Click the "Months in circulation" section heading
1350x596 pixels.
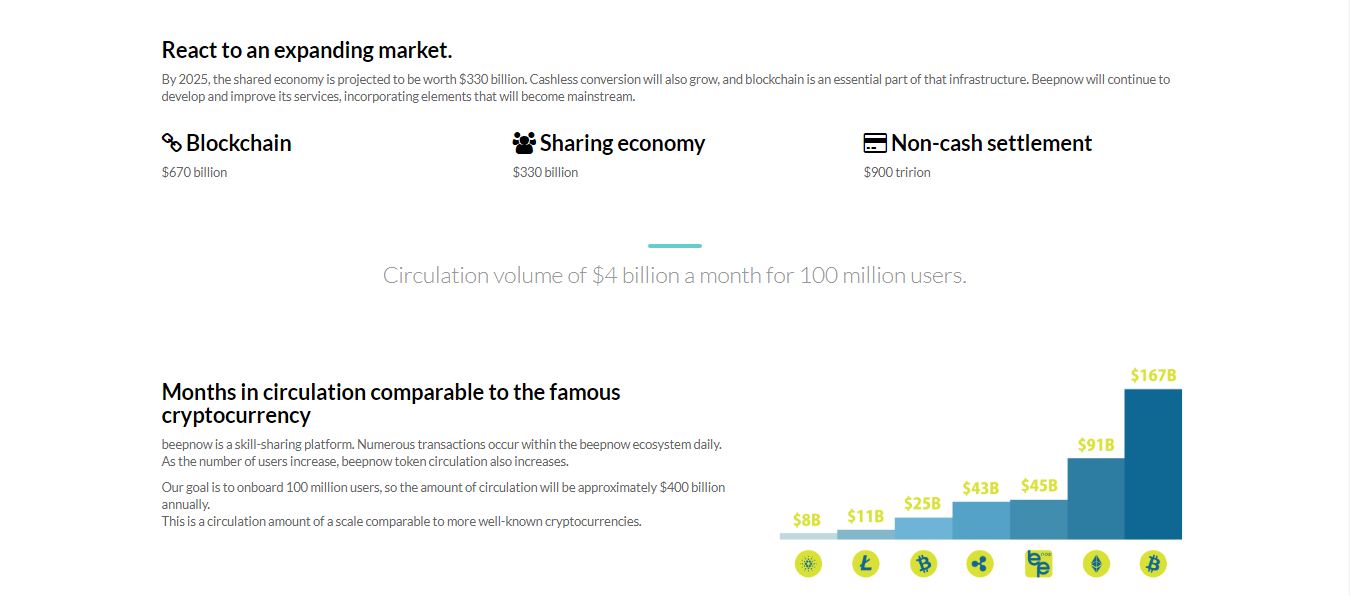(x=391, y=403)
